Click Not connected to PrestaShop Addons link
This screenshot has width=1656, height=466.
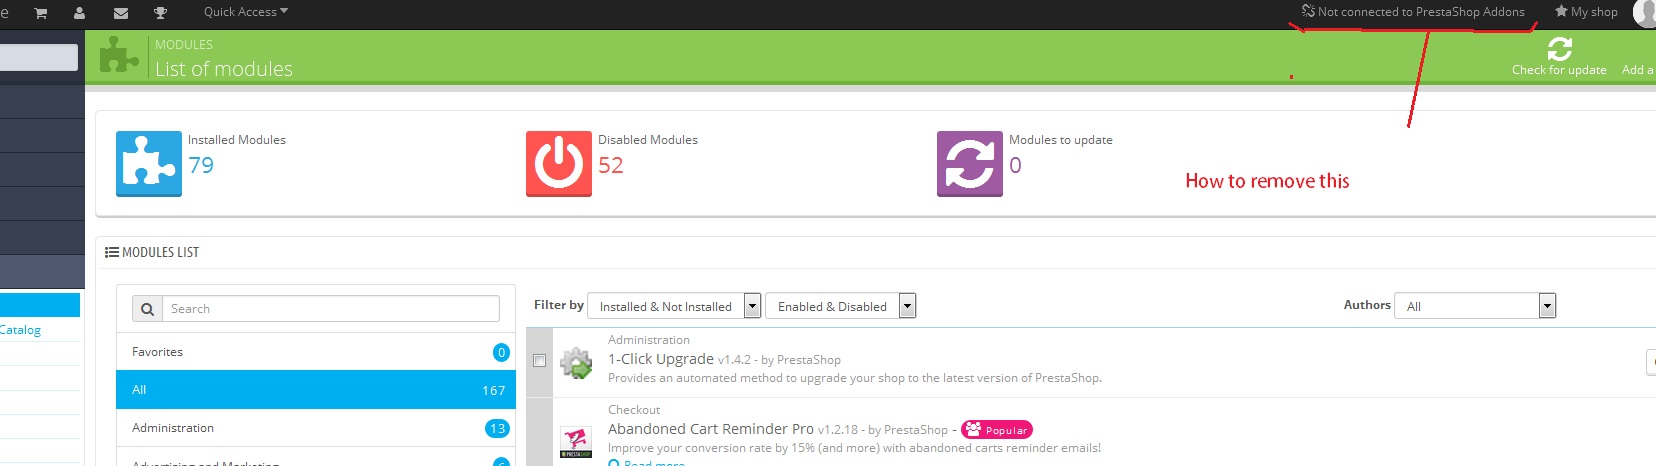point(1413,12)
